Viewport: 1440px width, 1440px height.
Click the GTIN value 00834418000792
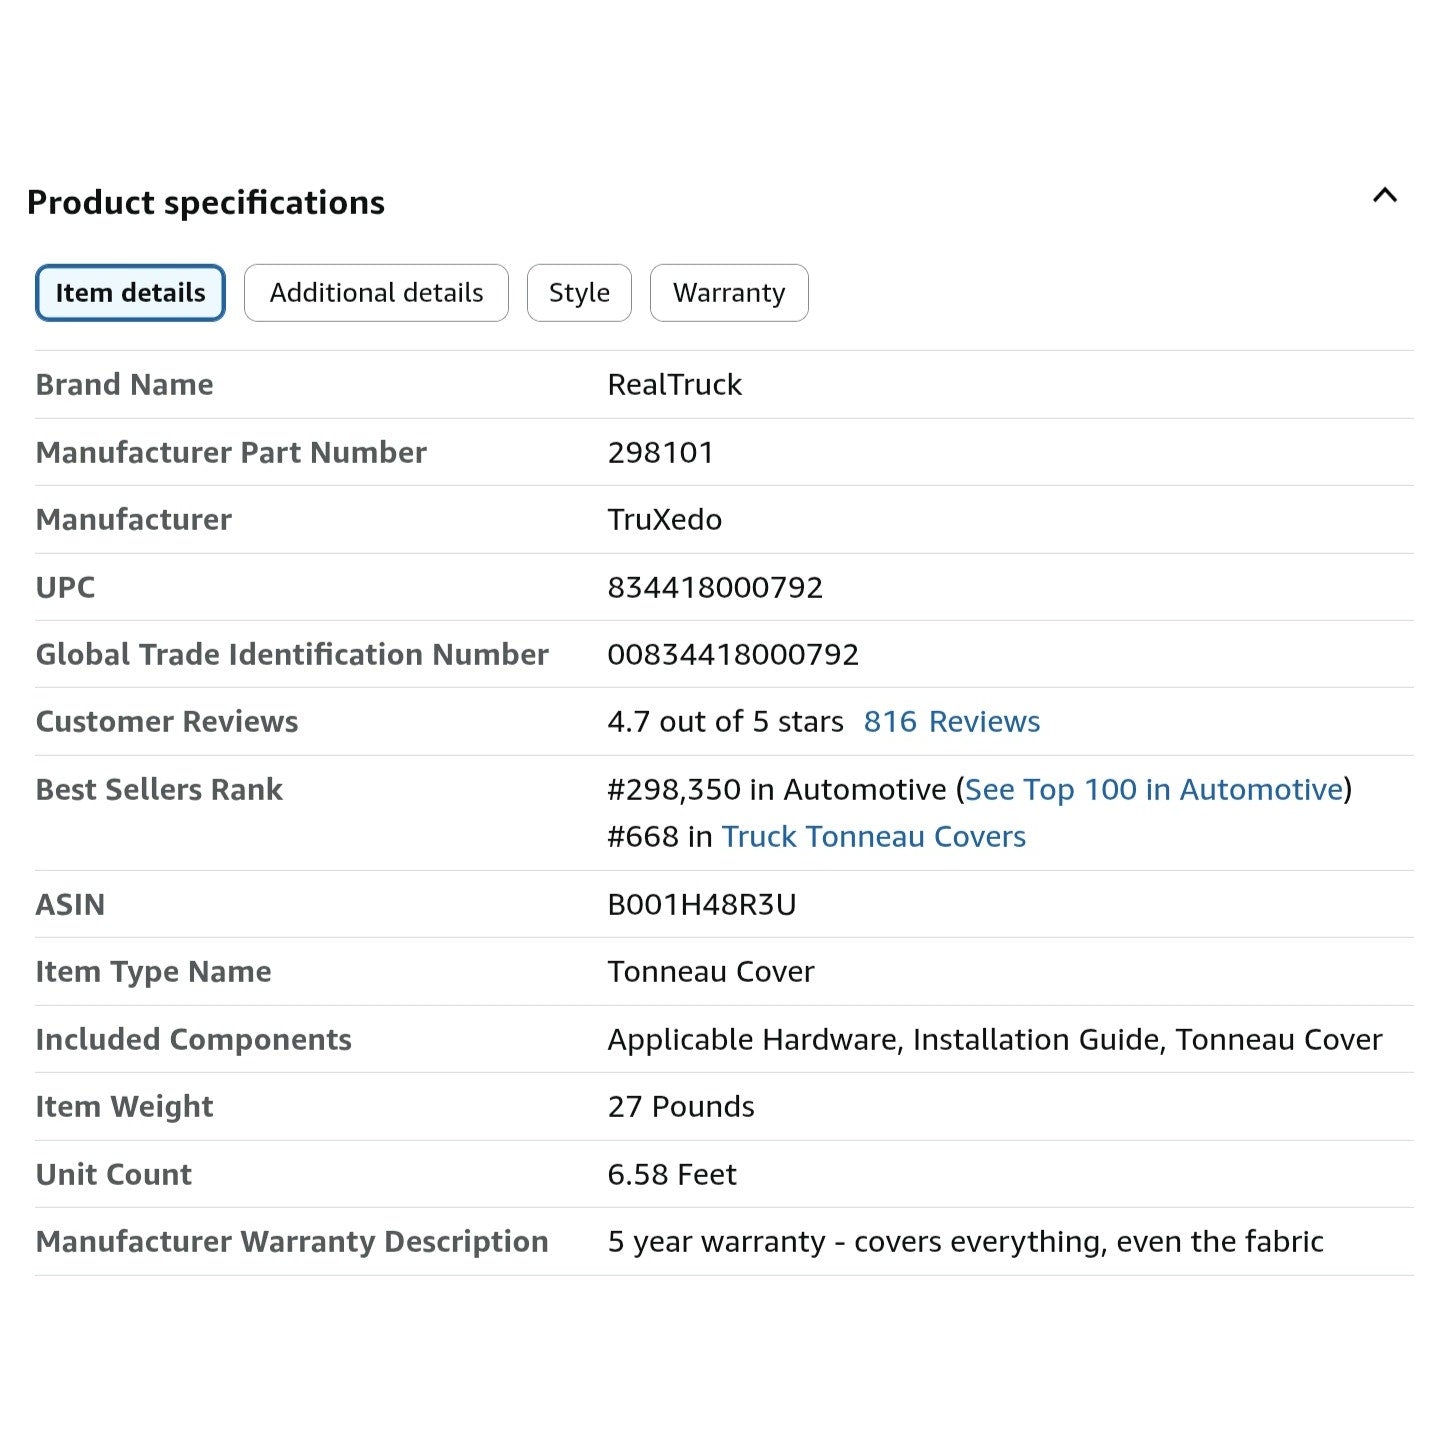[x=732, y=655]
